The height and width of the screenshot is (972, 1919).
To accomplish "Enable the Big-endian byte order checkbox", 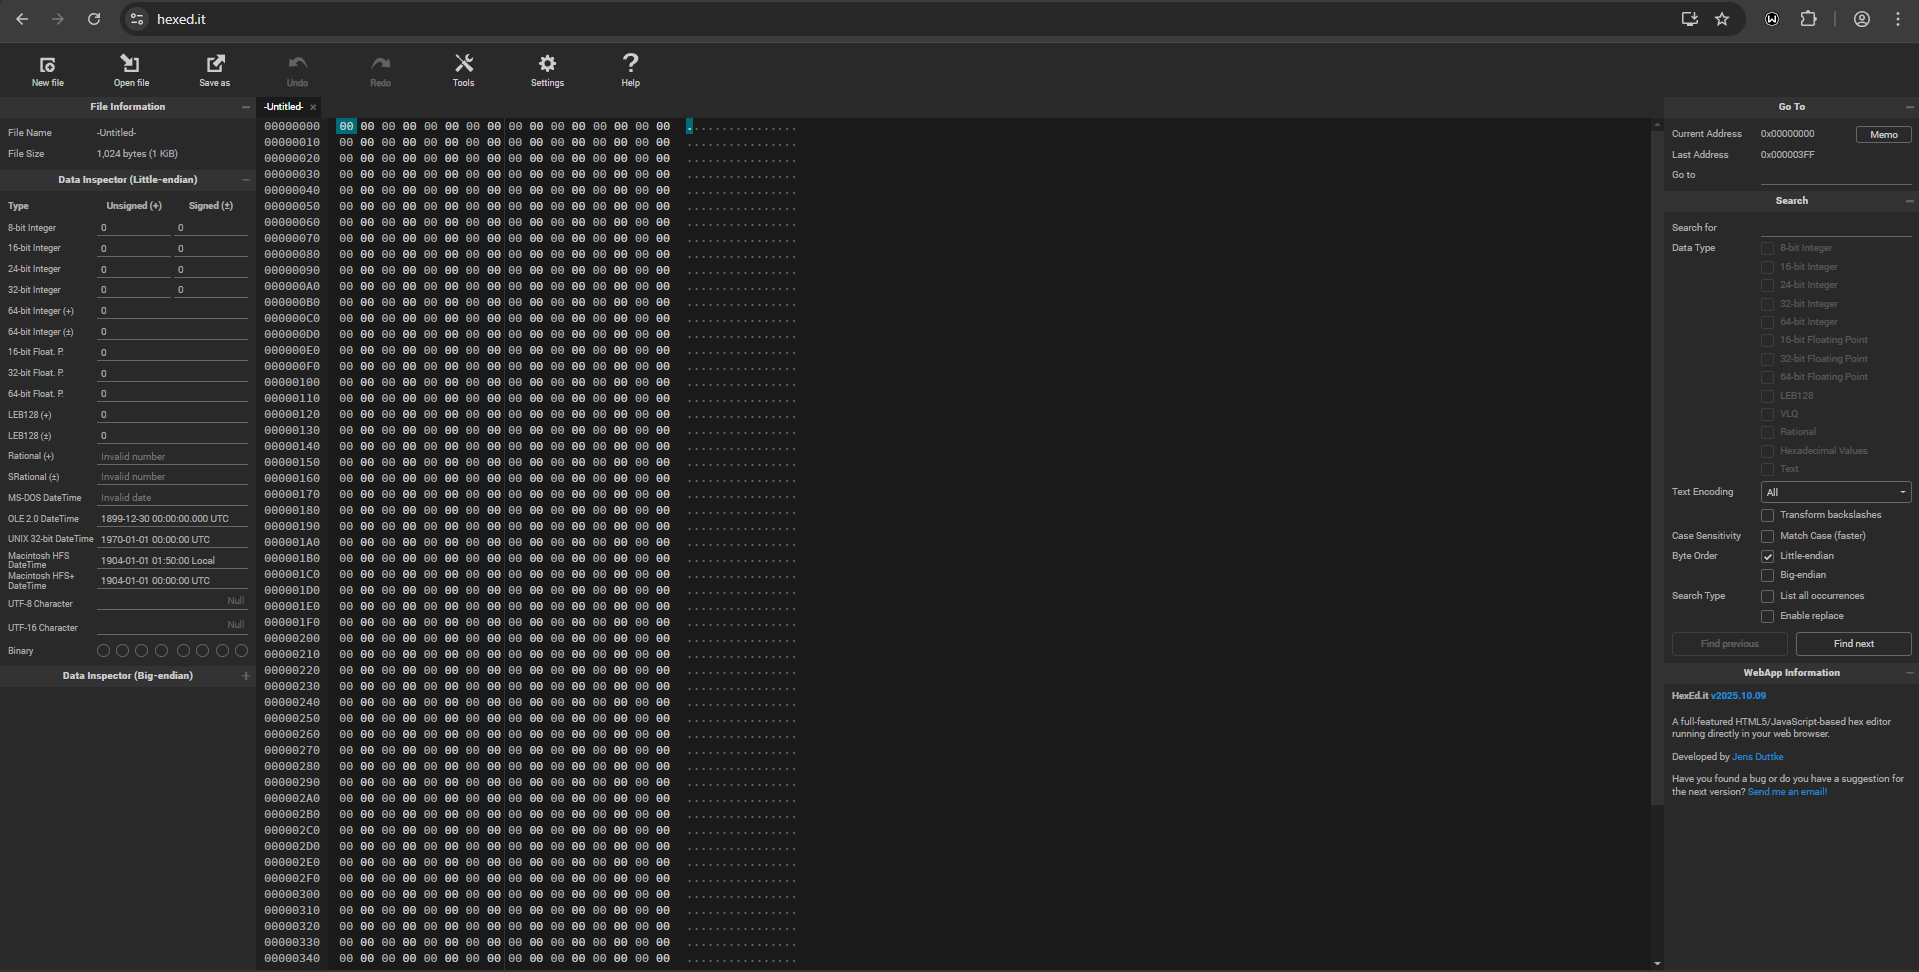I will (x=1767, y=576).
